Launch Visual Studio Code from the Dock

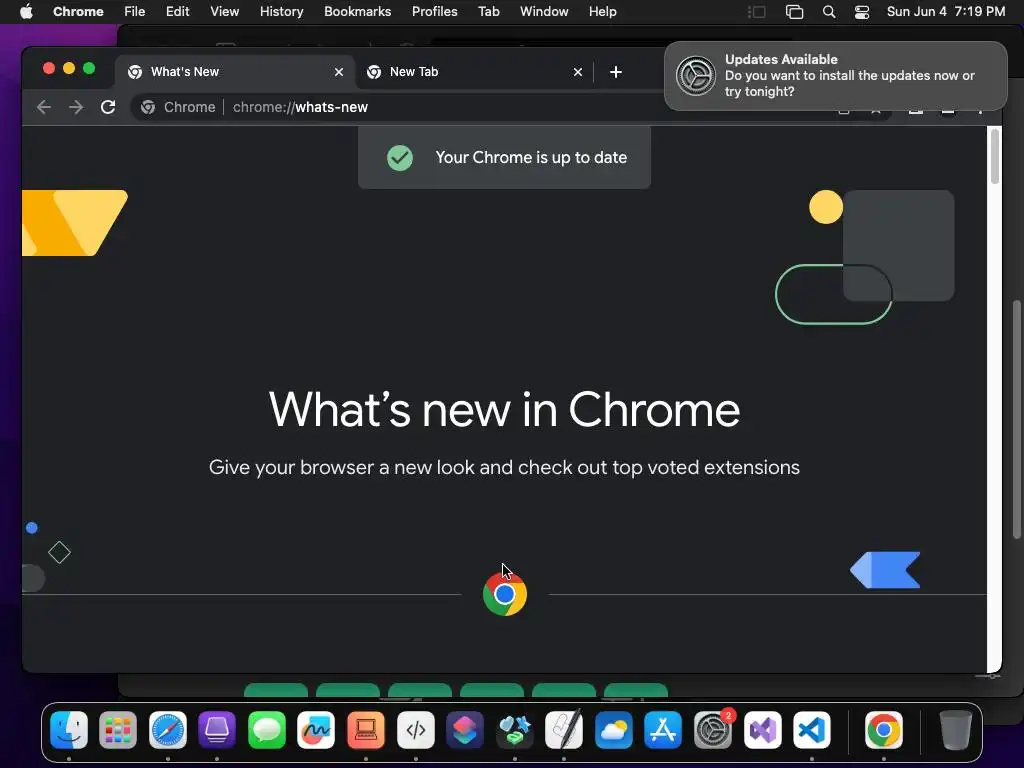[x=812, y=729]
